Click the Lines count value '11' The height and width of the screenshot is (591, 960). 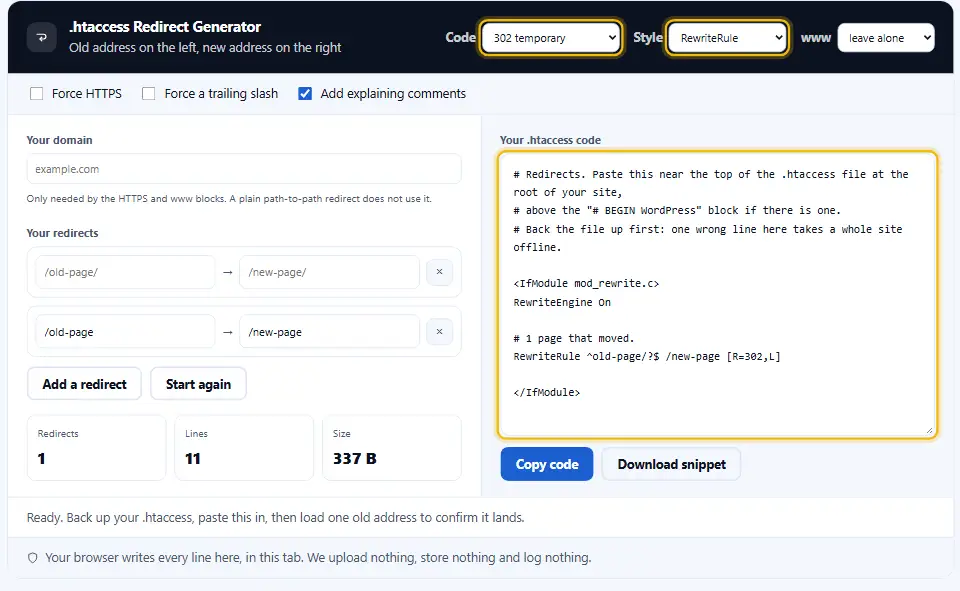[x=193, y=459]
